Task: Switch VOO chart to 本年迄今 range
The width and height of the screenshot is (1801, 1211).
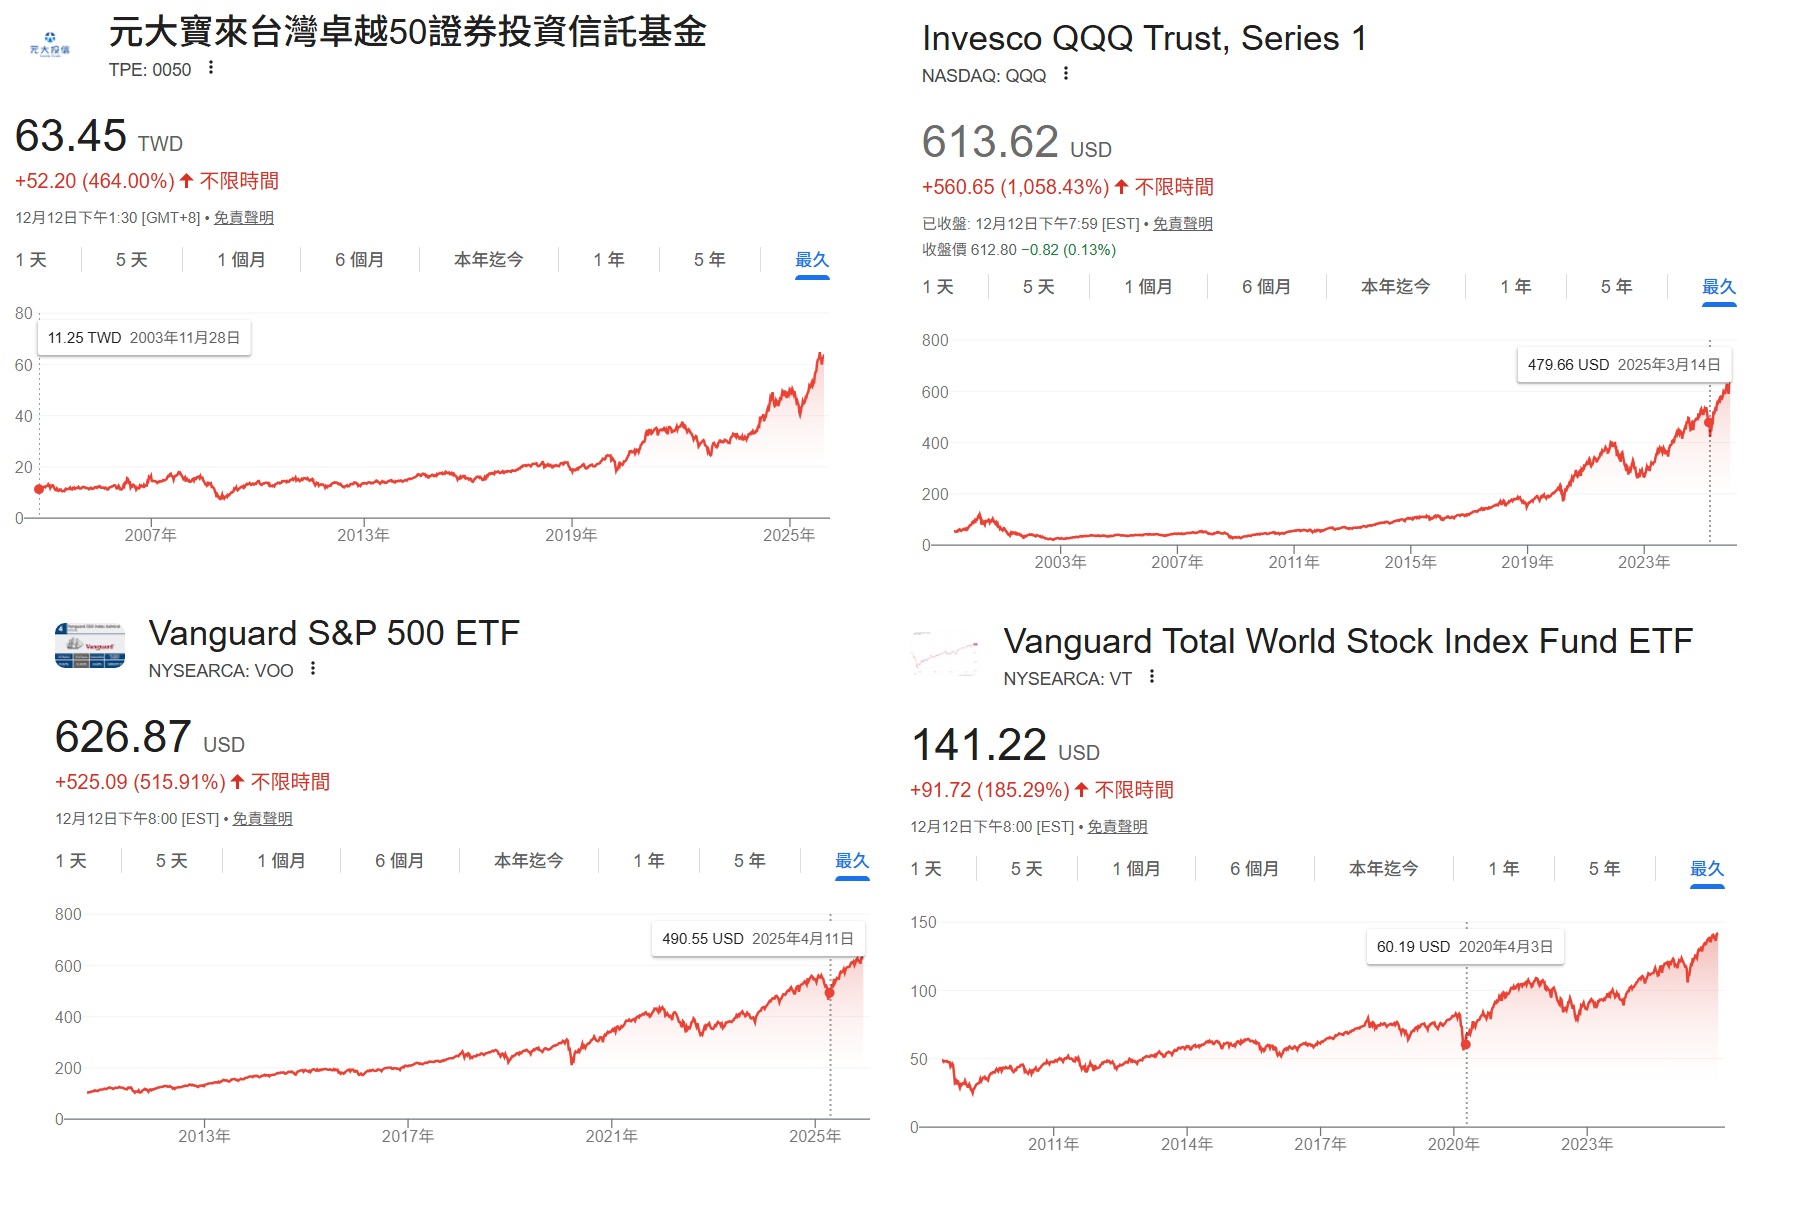Action: pyautogui.click(x=528, y=861)
